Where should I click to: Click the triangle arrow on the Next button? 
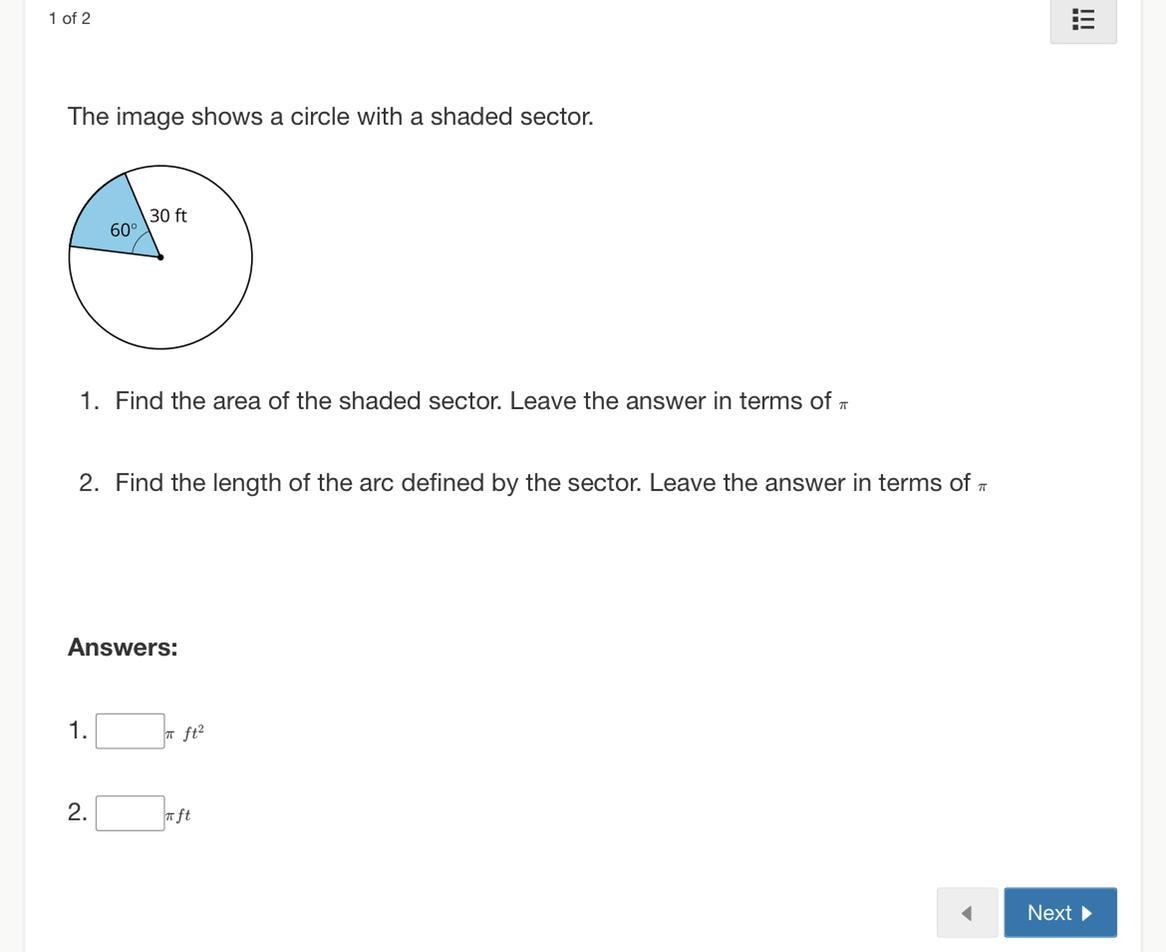[x=1086, y=913]
